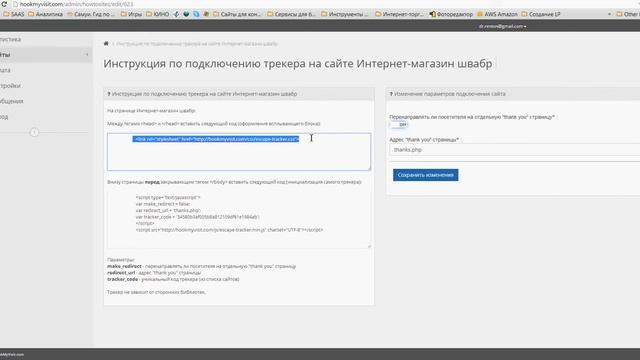The width and height of the screenshot is (640, 360).
Task: Open the Создание LP bookmarks folder
Action: (x=541, y=14)
